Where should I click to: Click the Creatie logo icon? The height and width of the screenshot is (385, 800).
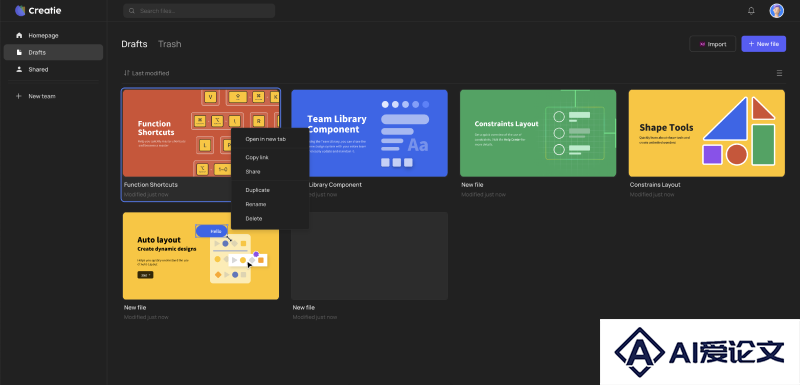point(20,11)
